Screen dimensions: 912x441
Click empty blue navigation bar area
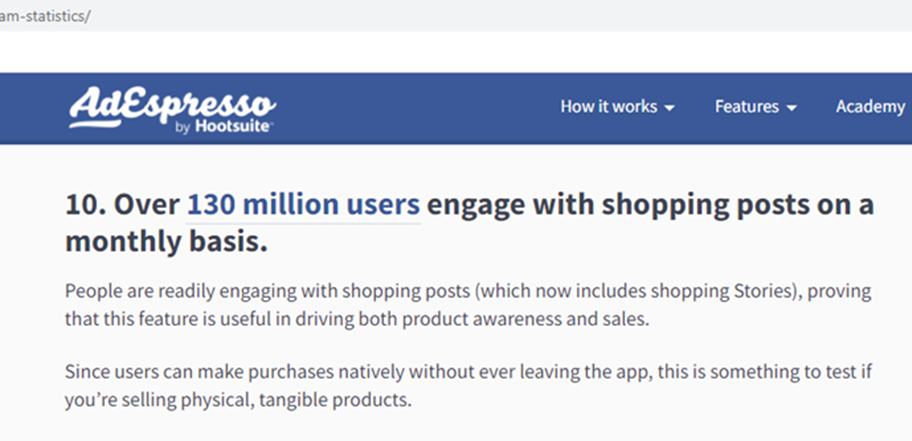[420, 108]
